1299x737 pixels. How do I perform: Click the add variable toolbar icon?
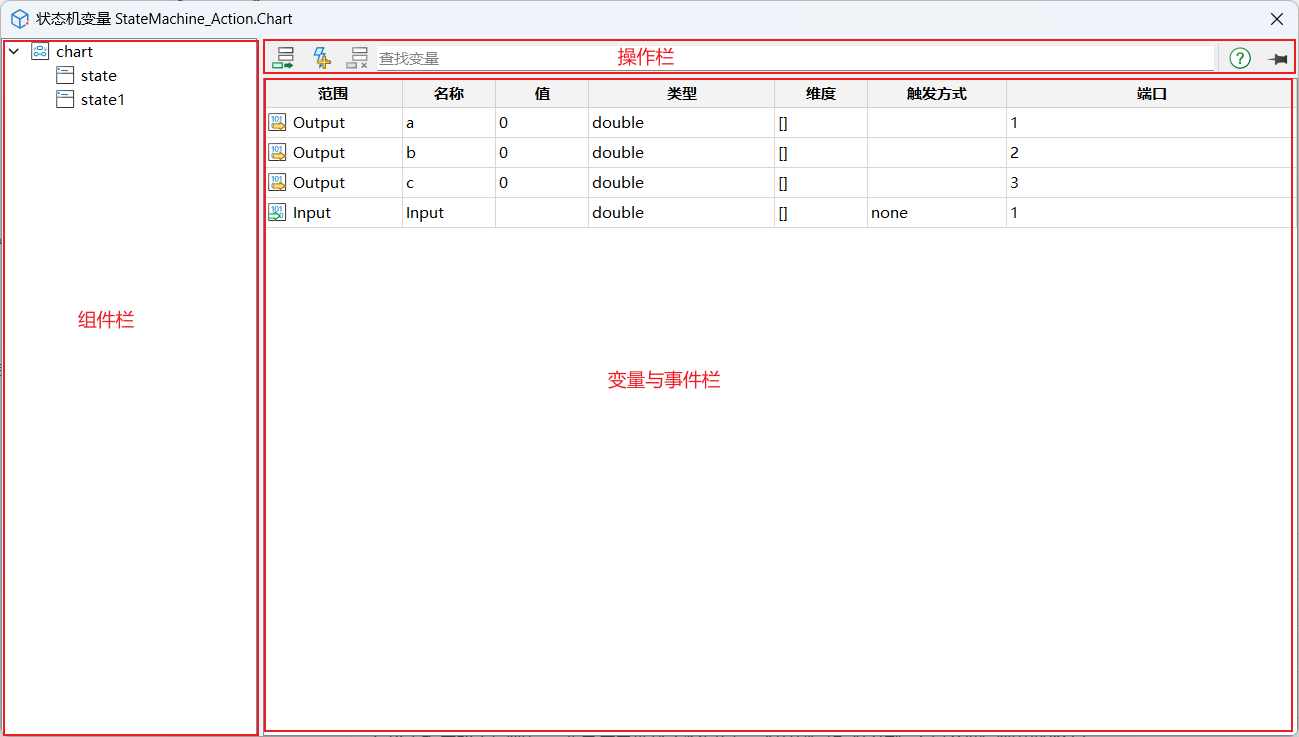click(x=284, y=58)
